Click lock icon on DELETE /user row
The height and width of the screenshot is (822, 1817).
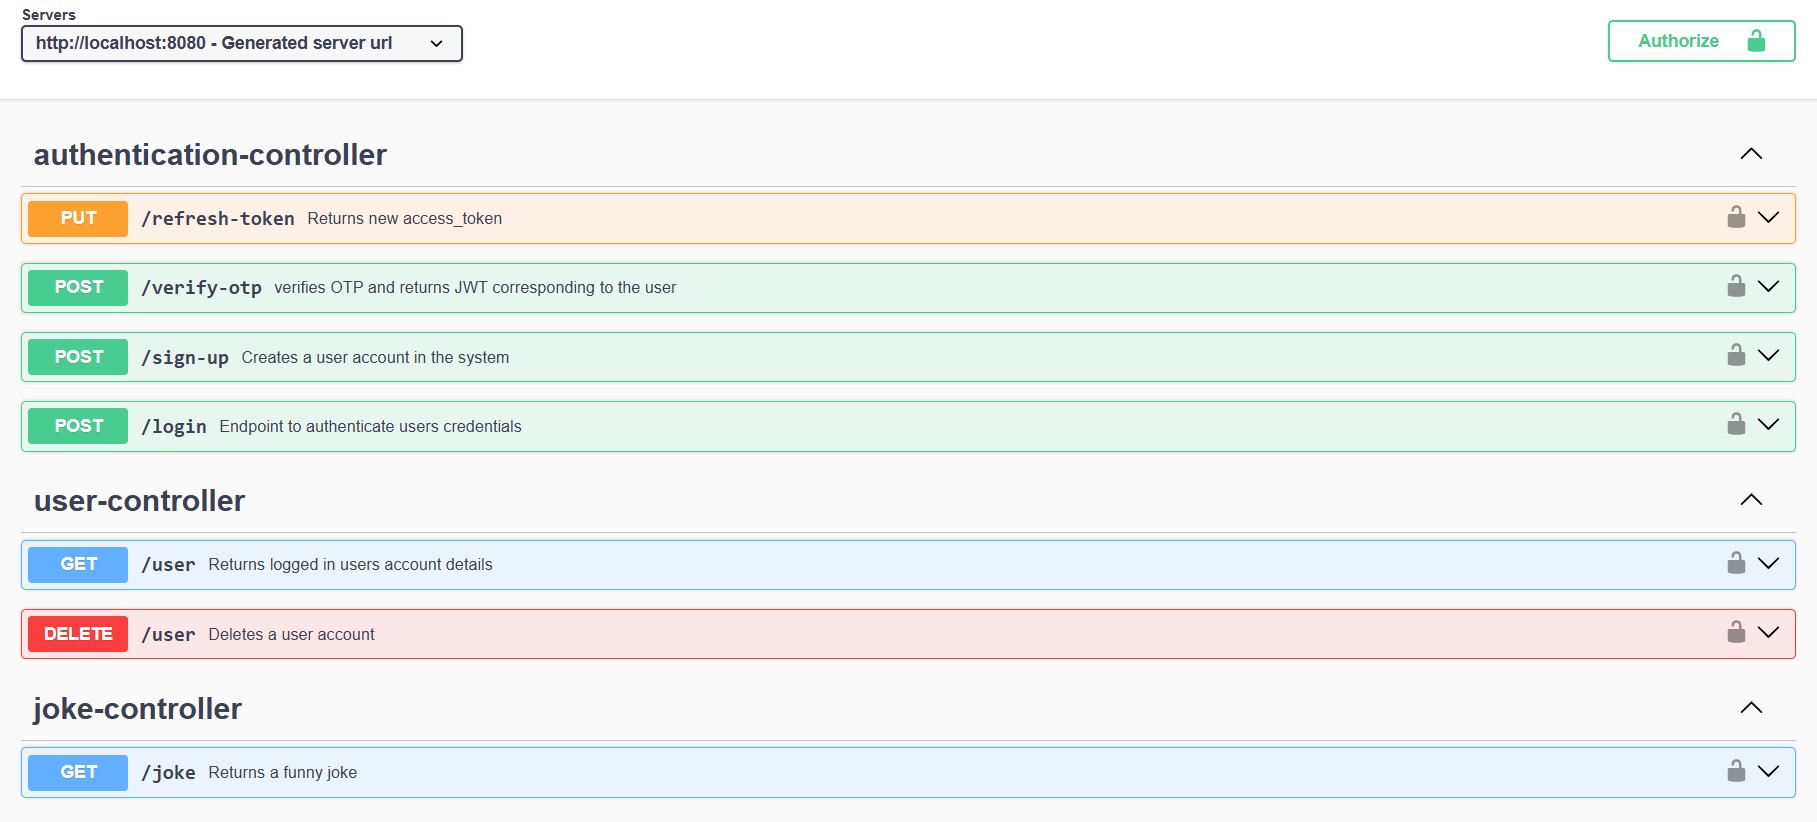point(1736,632)
